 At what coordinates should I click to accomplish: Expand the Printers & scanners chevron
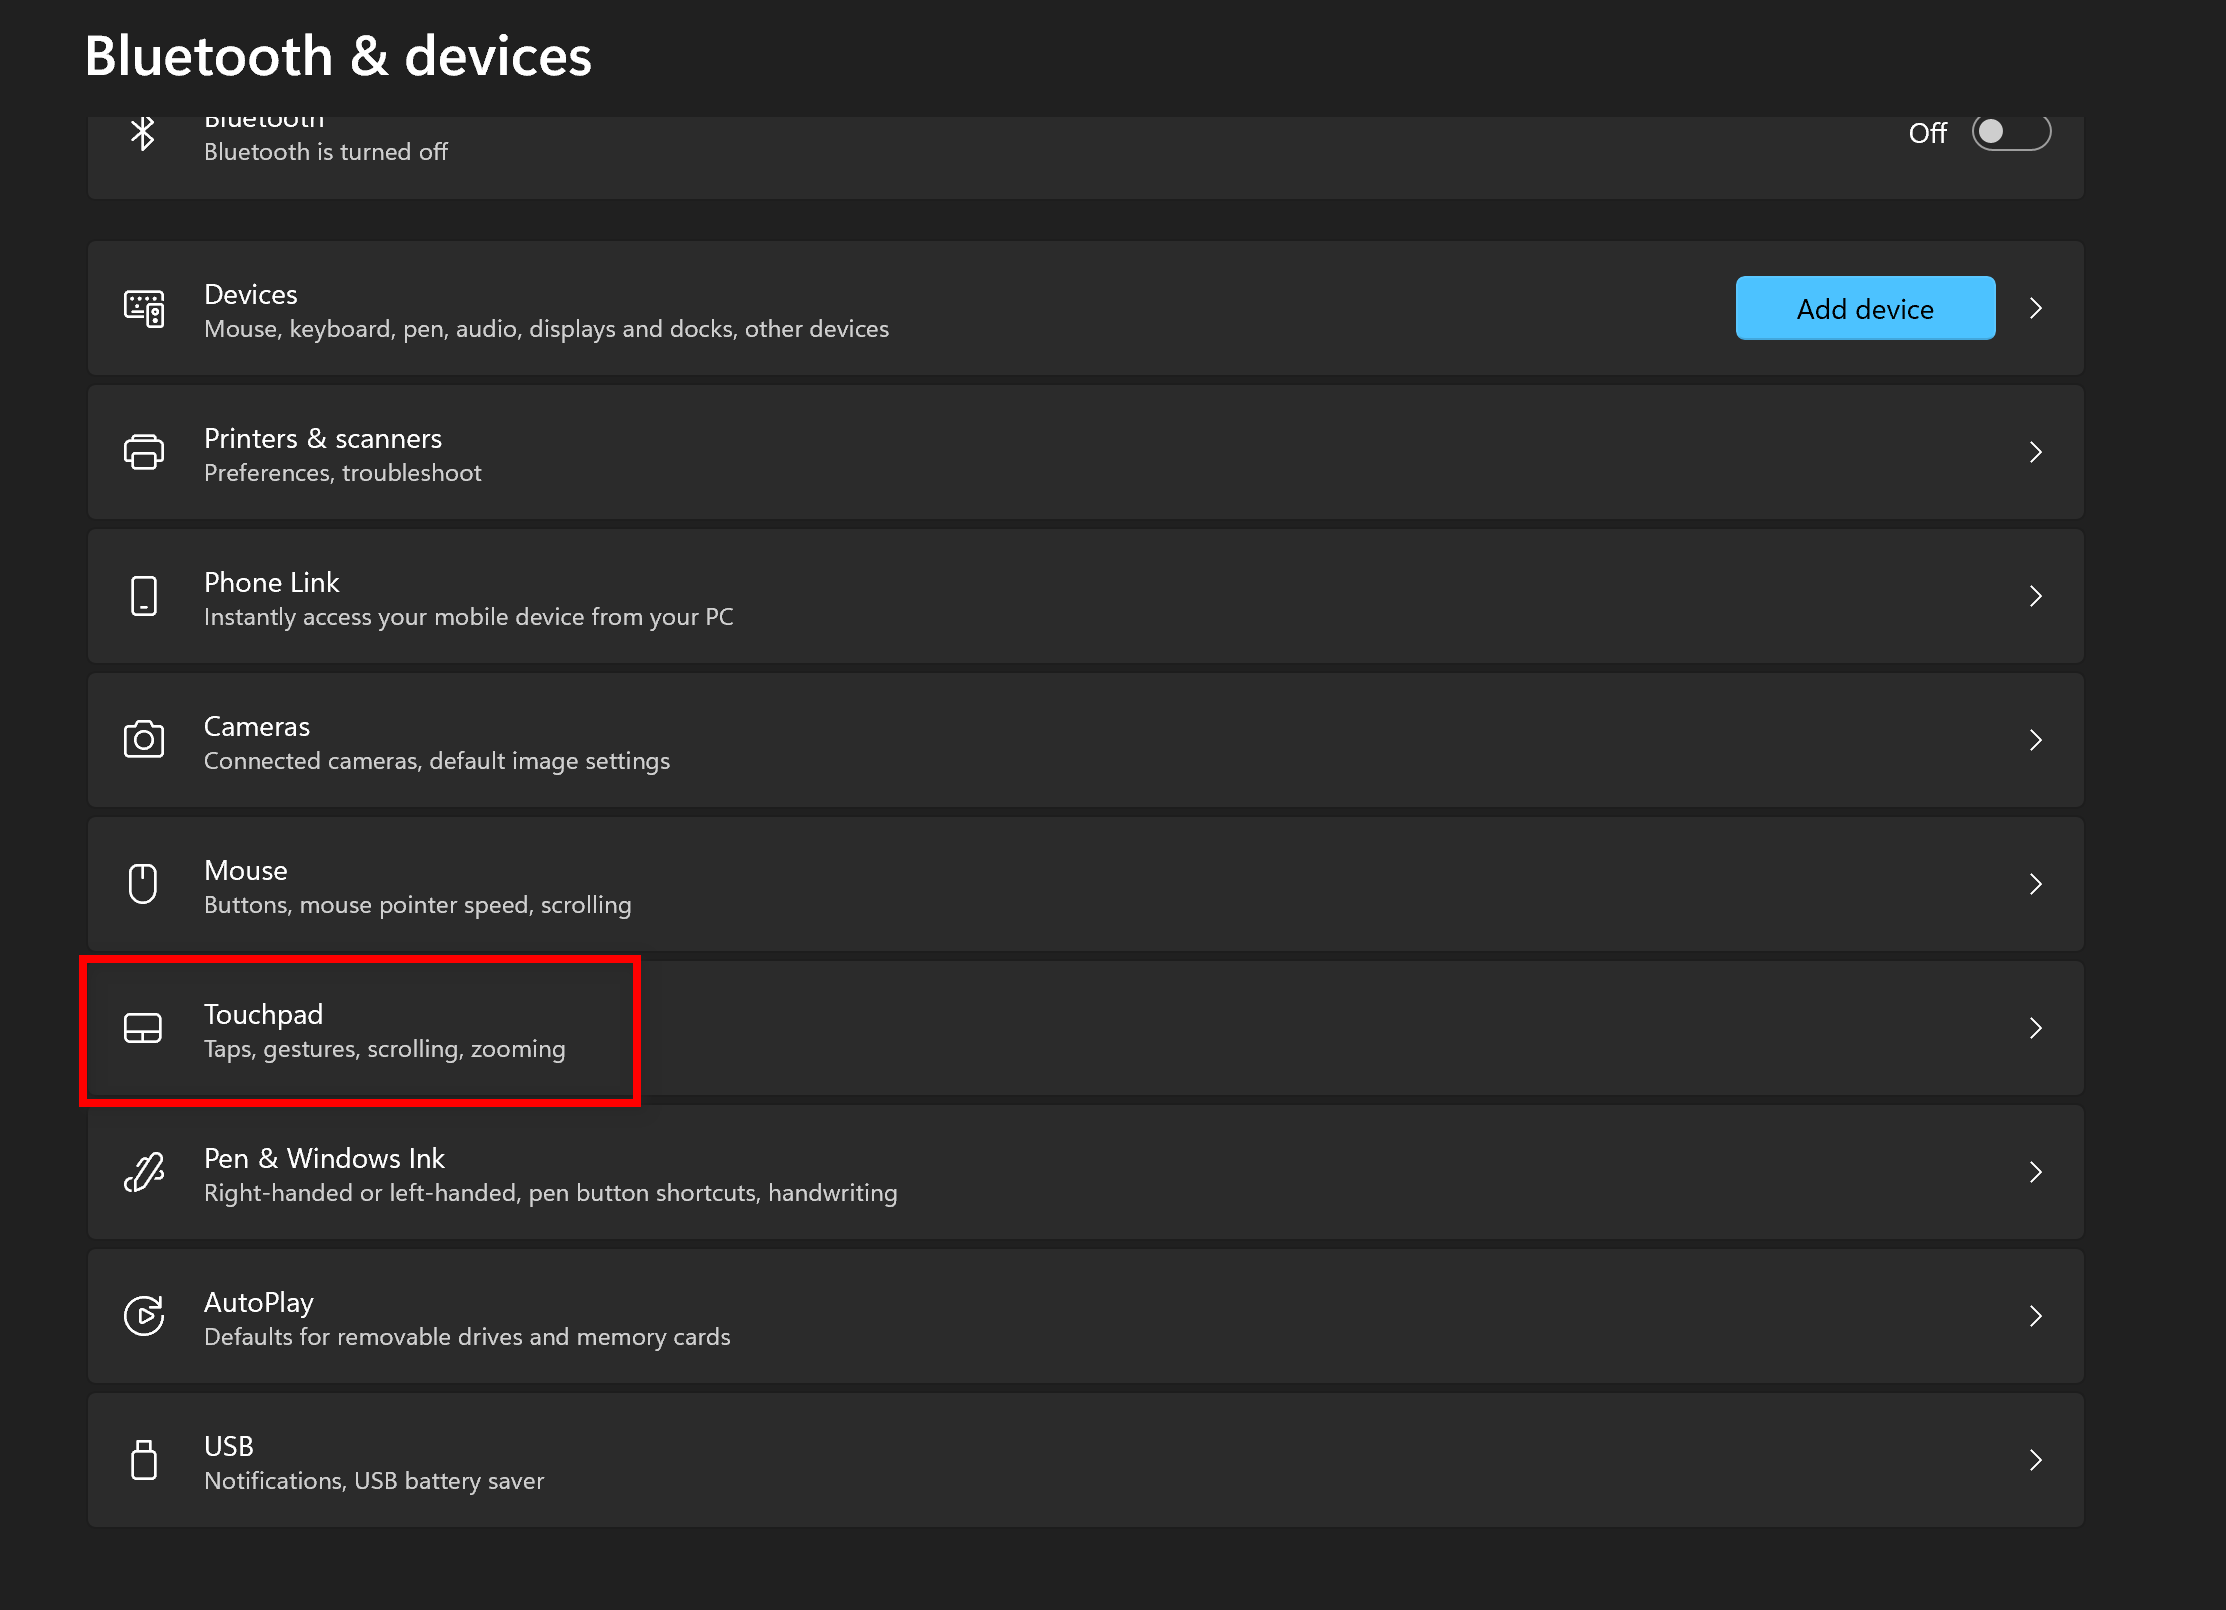pyautogui.click(x=2036, y=453)
